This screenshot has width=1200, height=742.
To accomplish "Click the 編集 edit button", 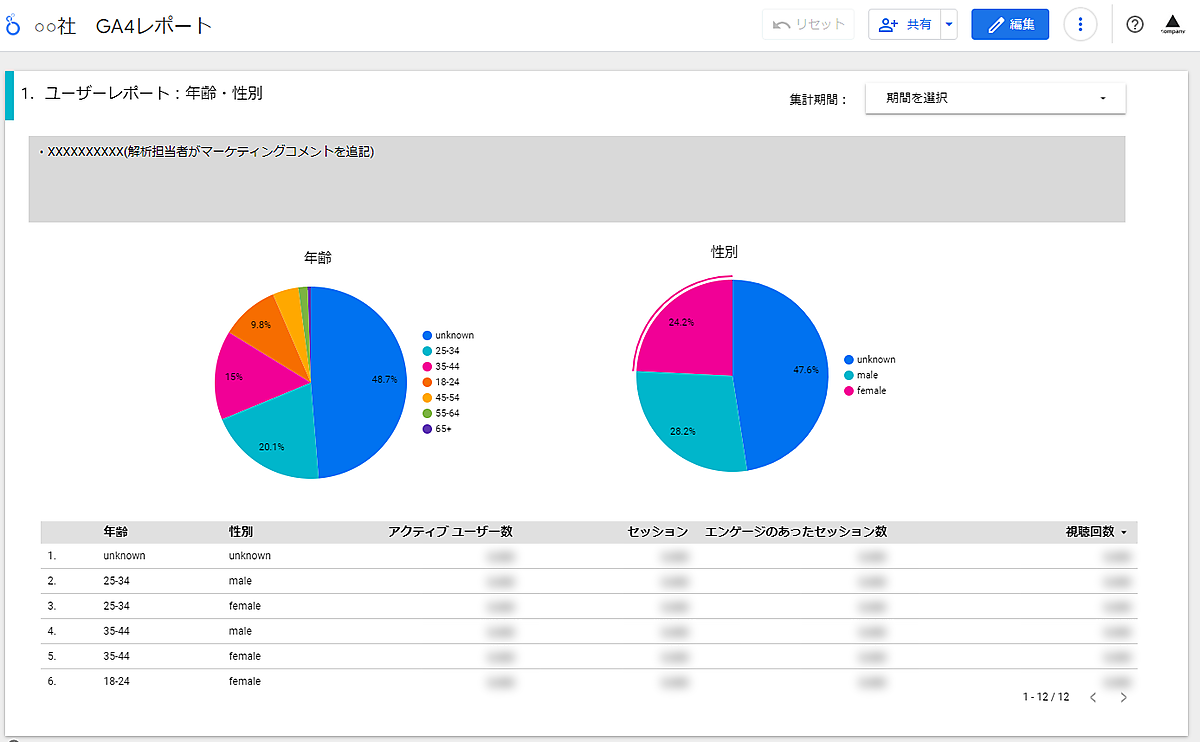I will pos(1010,25).
